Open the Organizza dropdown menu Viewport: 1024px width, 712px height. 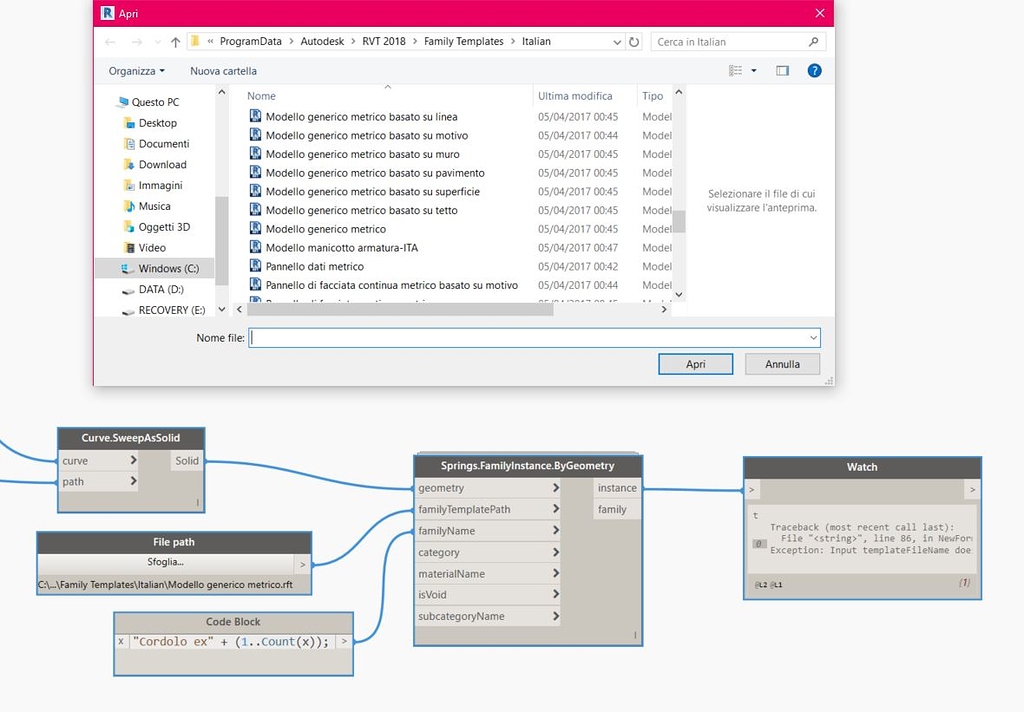135,70
